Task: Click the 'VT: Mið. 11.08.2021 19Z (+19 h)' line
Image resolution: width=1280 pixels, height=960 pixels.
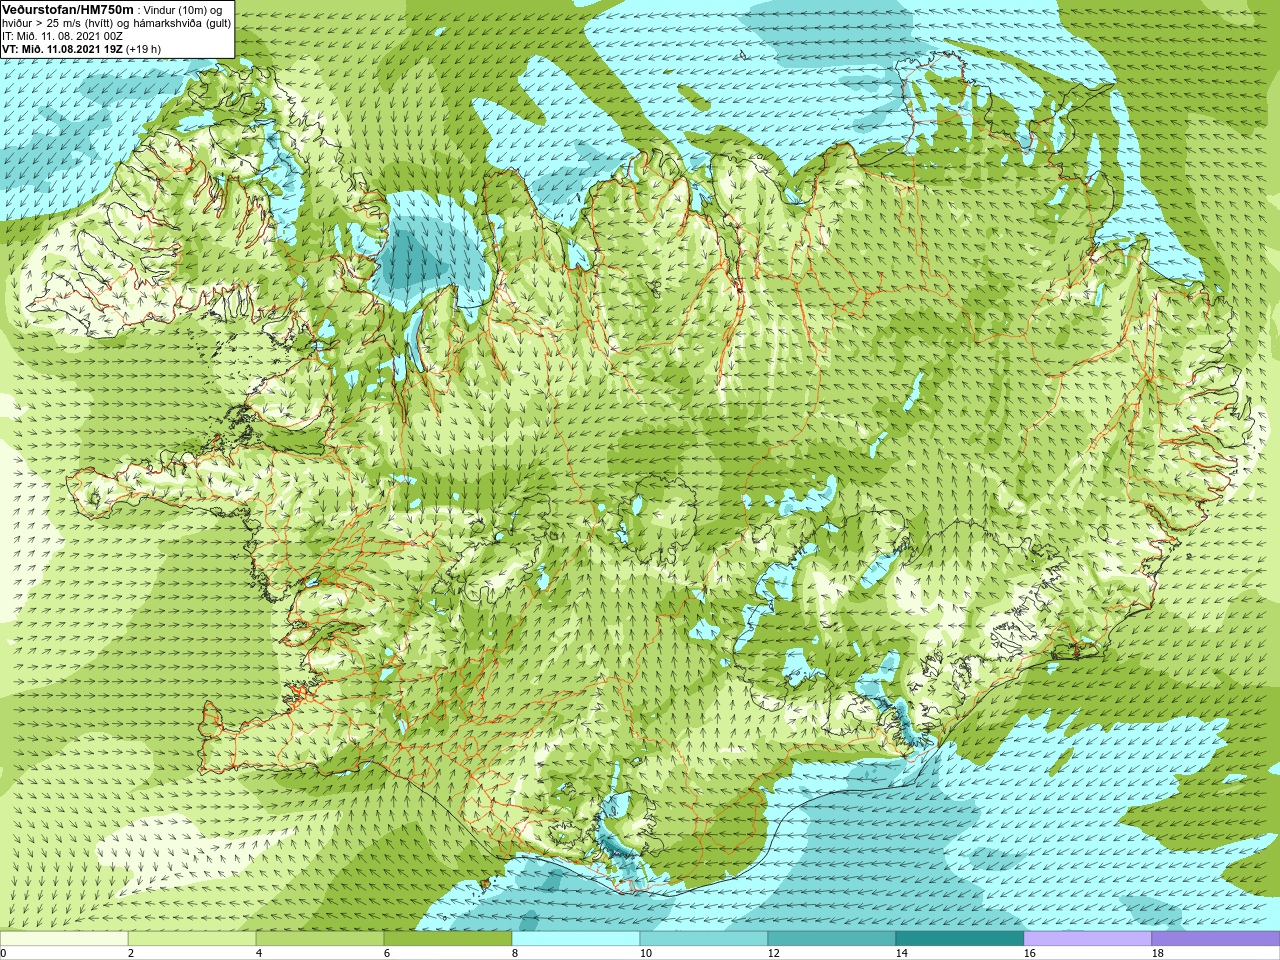Action: click(81, 49)
